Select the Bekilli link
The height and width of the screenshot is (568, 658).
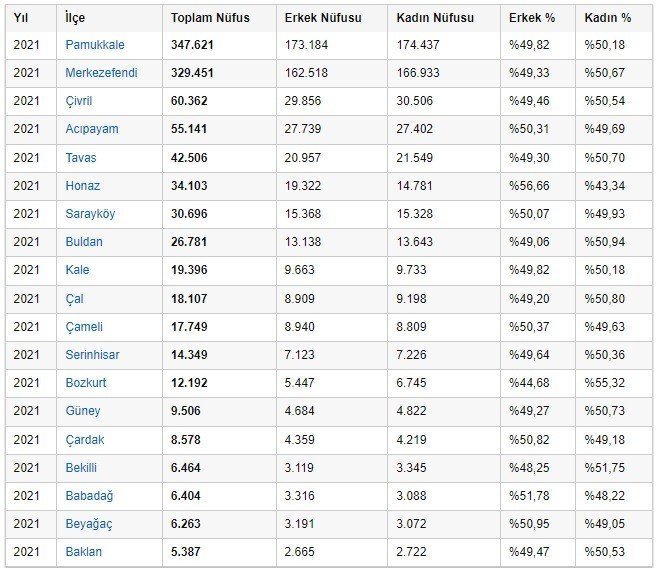point(81,468)
